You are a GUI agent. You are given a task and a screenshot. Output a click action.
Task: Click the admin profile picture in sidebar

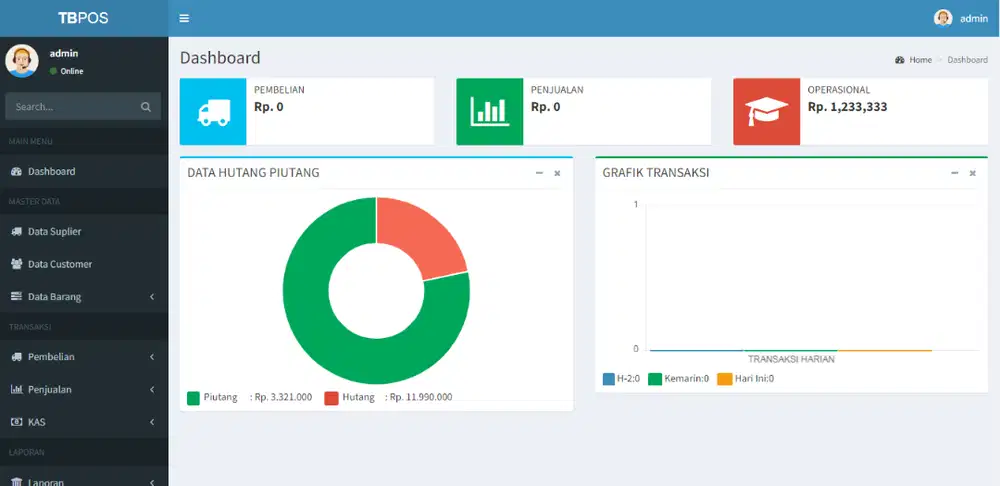(x=22, y=61)
